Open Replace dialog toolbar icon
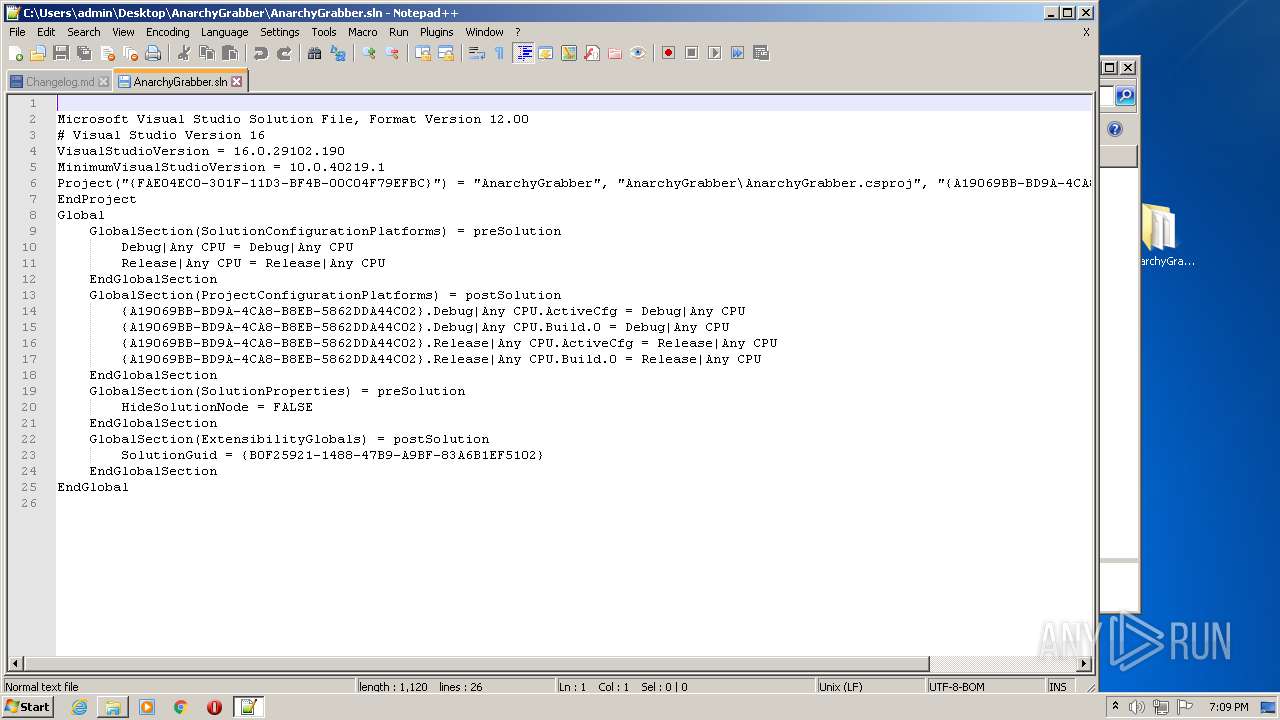Viewport: 1280px width, 720px height. pos(338,53)
